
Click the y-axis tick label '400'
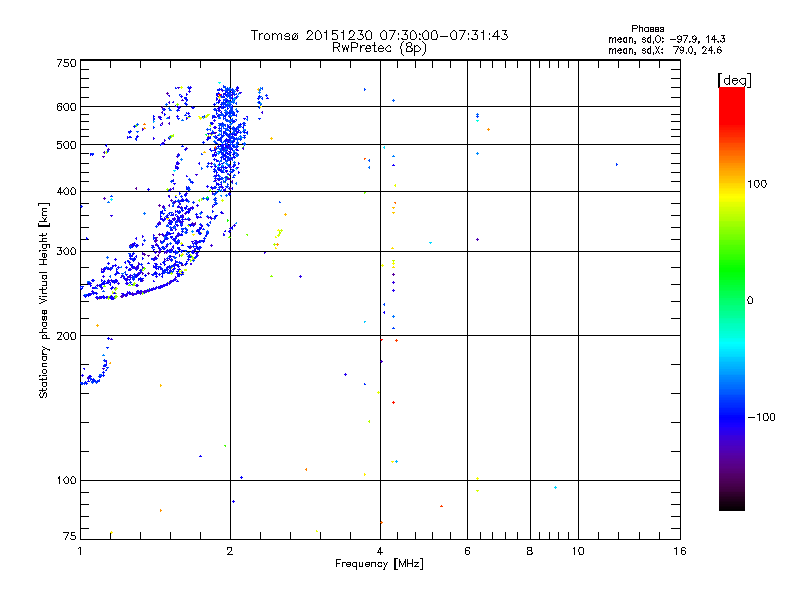pos(66,191)
